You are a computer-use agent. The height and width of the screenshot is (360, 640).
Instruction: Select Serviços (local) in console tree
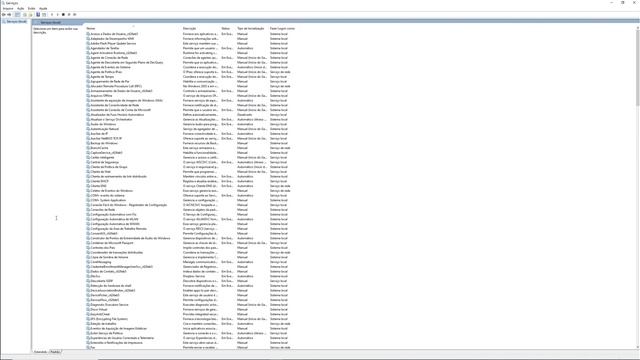tap(16, 22)
